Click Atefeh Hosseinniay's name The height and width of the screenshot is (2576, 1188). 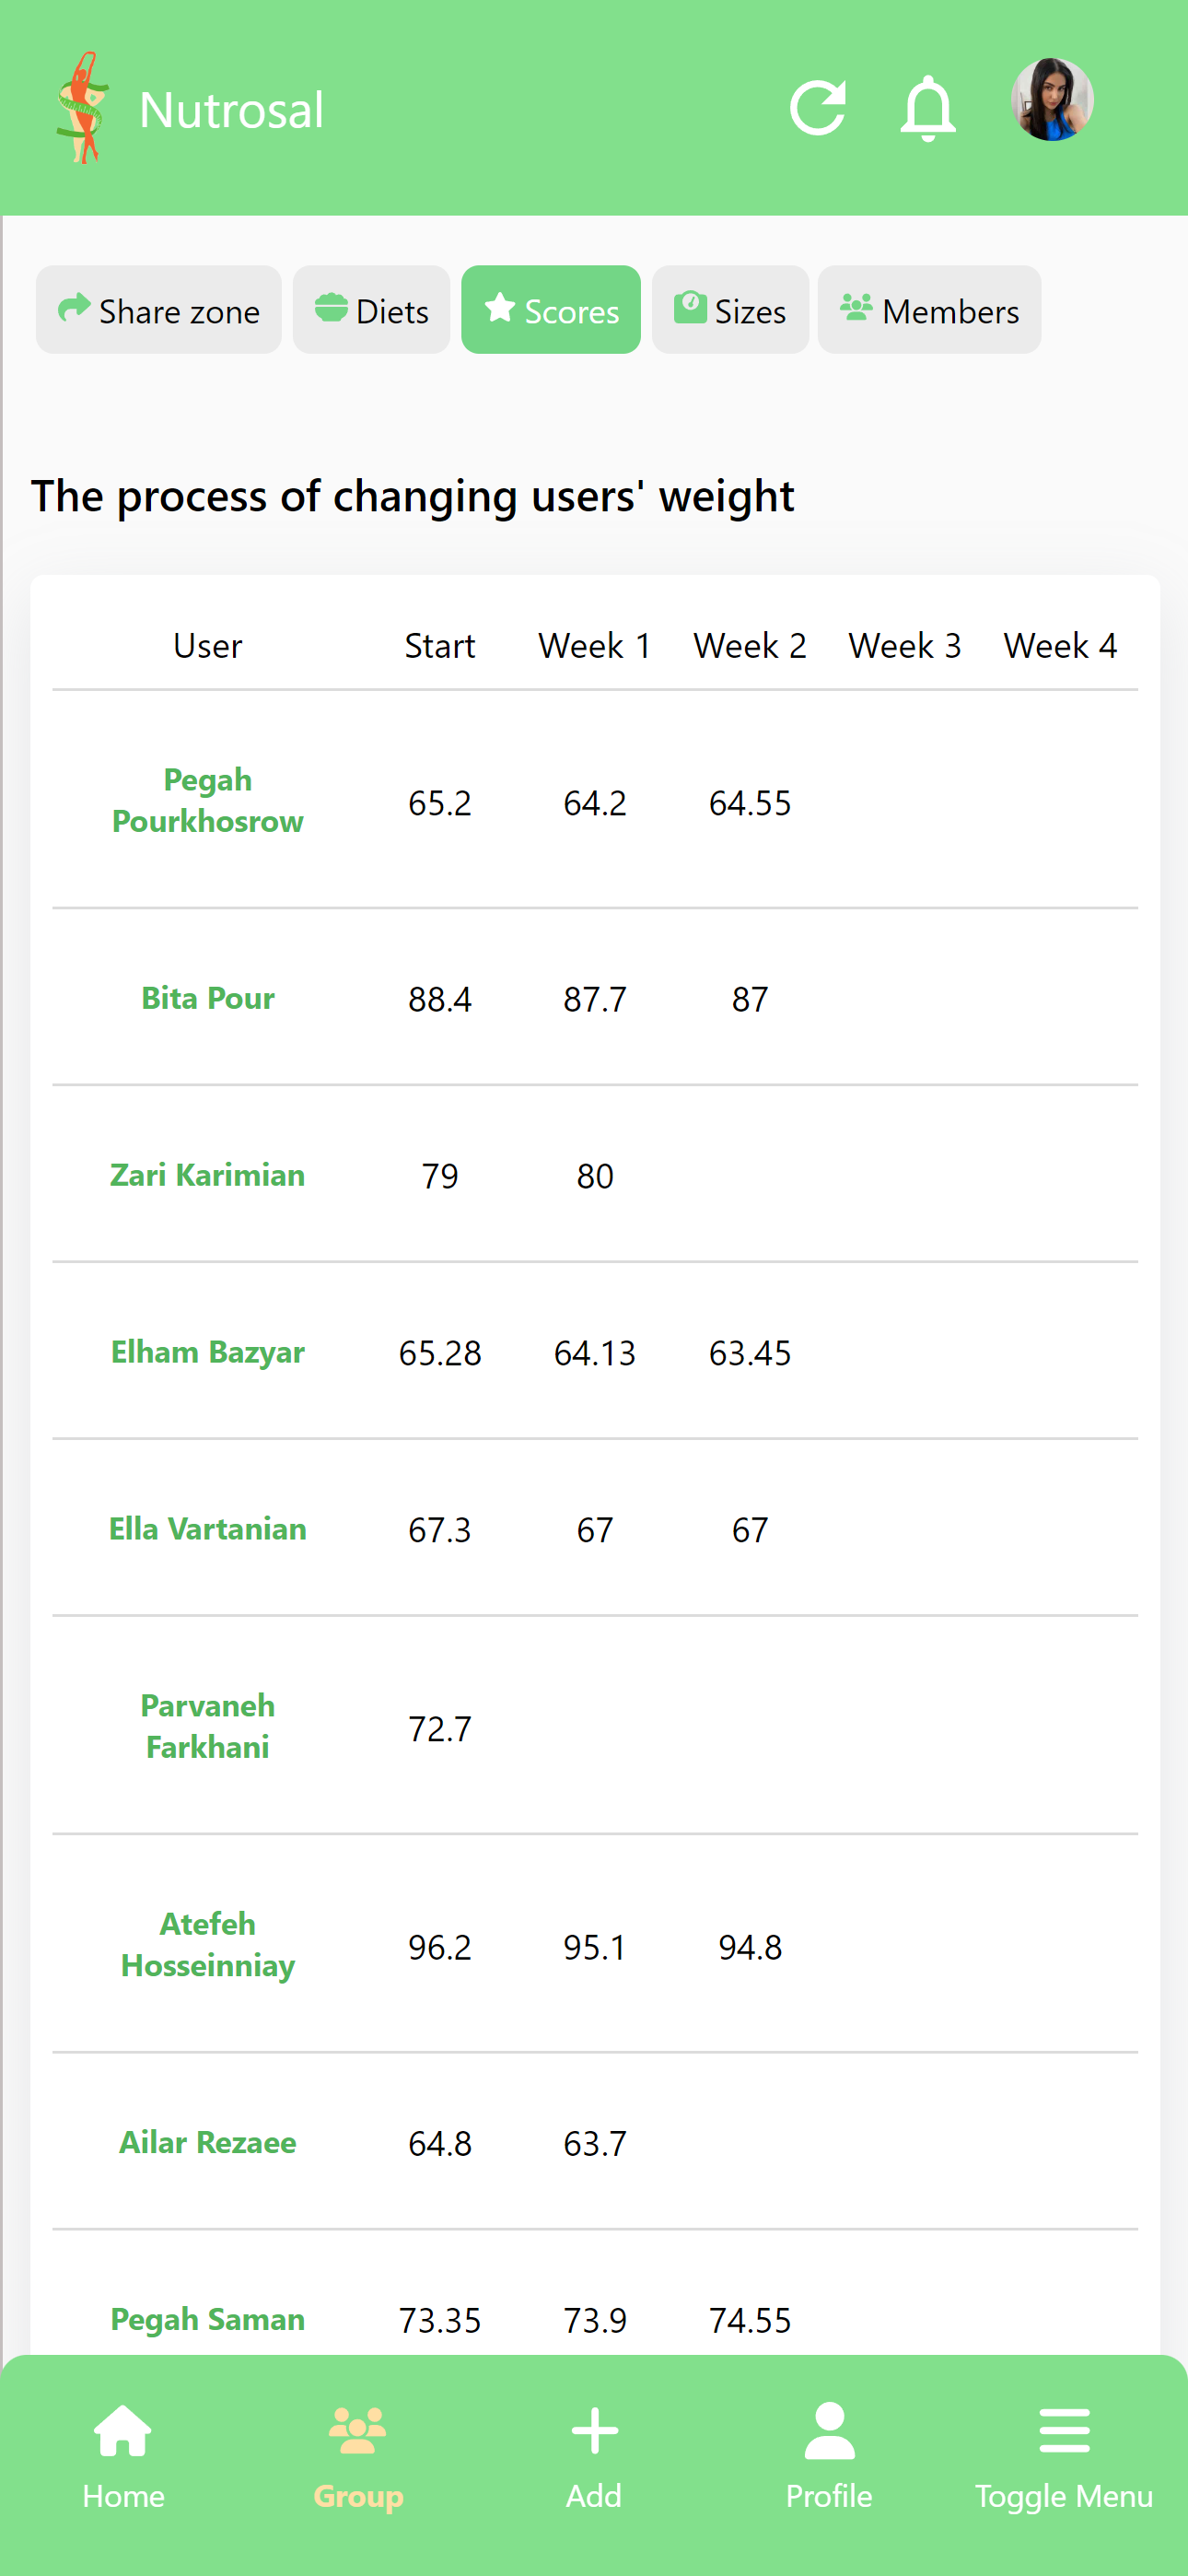[x=208, y=1944]
